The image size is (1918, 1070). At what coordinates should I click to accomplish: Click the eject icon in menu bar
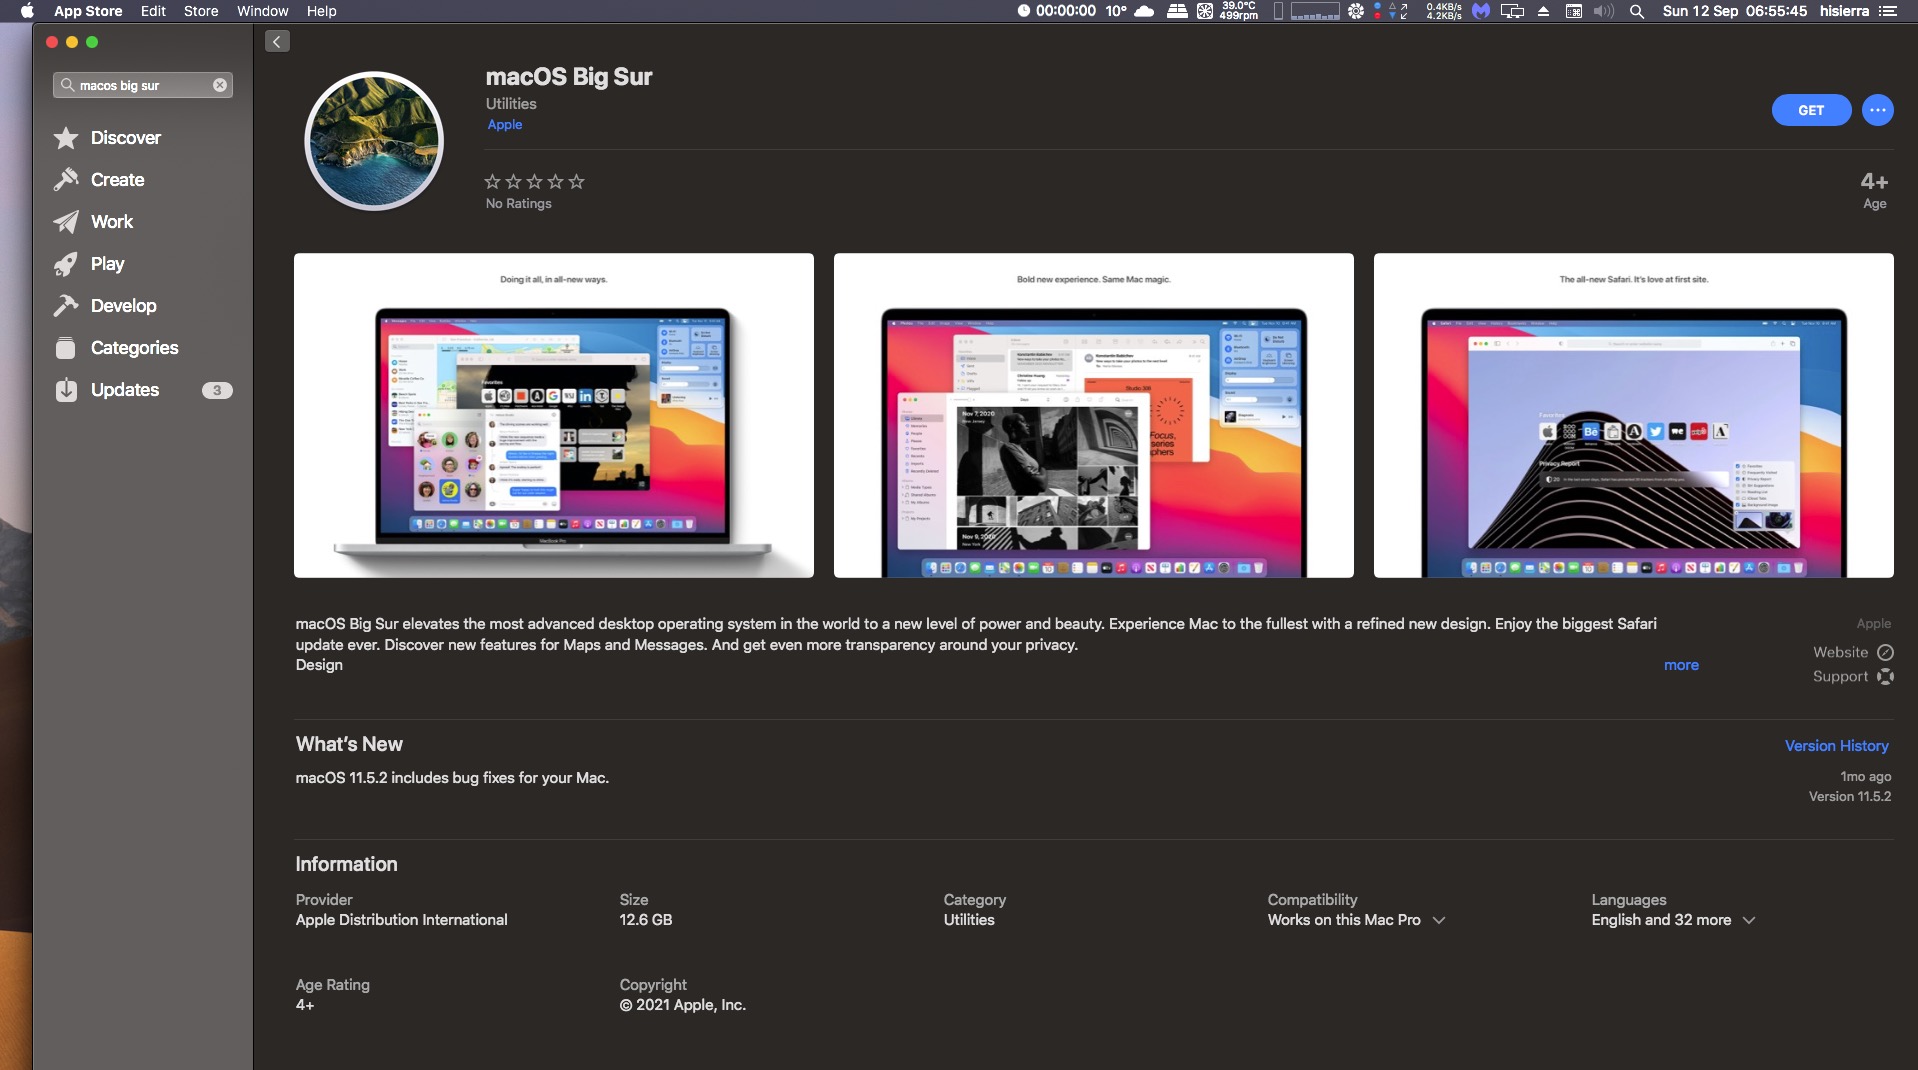coord(1543,11)
